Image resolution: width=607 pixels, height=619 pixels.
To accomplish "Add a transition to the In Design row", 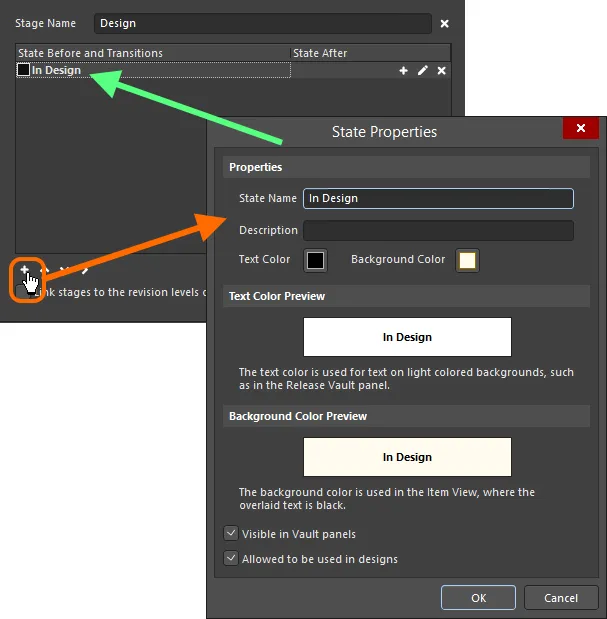I will 403,71.
